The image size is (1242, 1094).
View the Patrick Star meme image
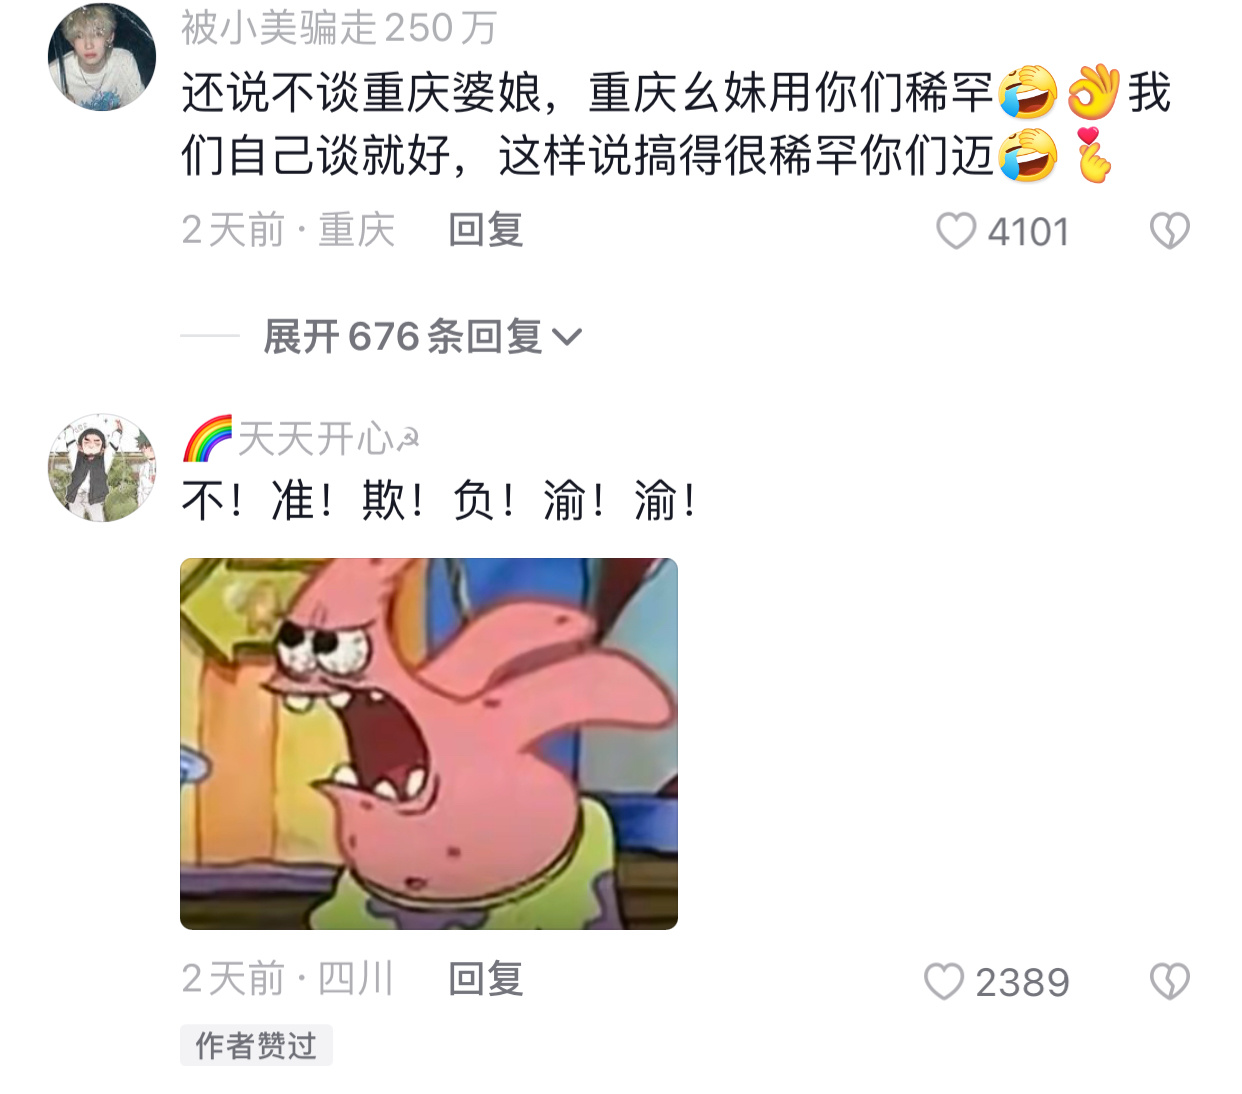pyautogui.click(x=429, y=744)
